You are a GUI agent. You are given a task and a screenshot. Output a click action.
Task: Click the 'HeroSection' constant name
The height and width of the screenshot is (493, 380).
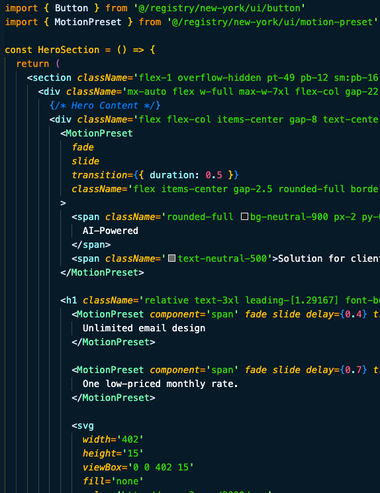coord(68,50)
